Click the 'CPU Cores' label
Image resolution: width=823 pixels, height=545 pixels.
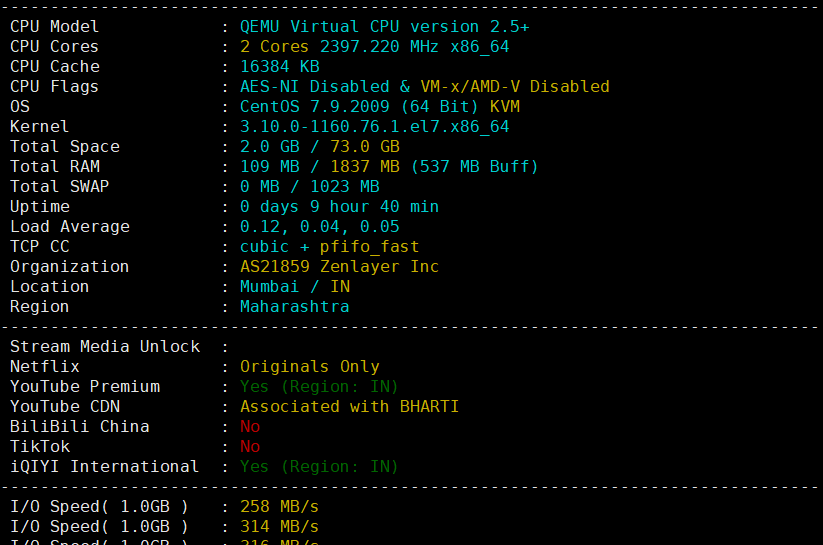click(x=54, y=47)
